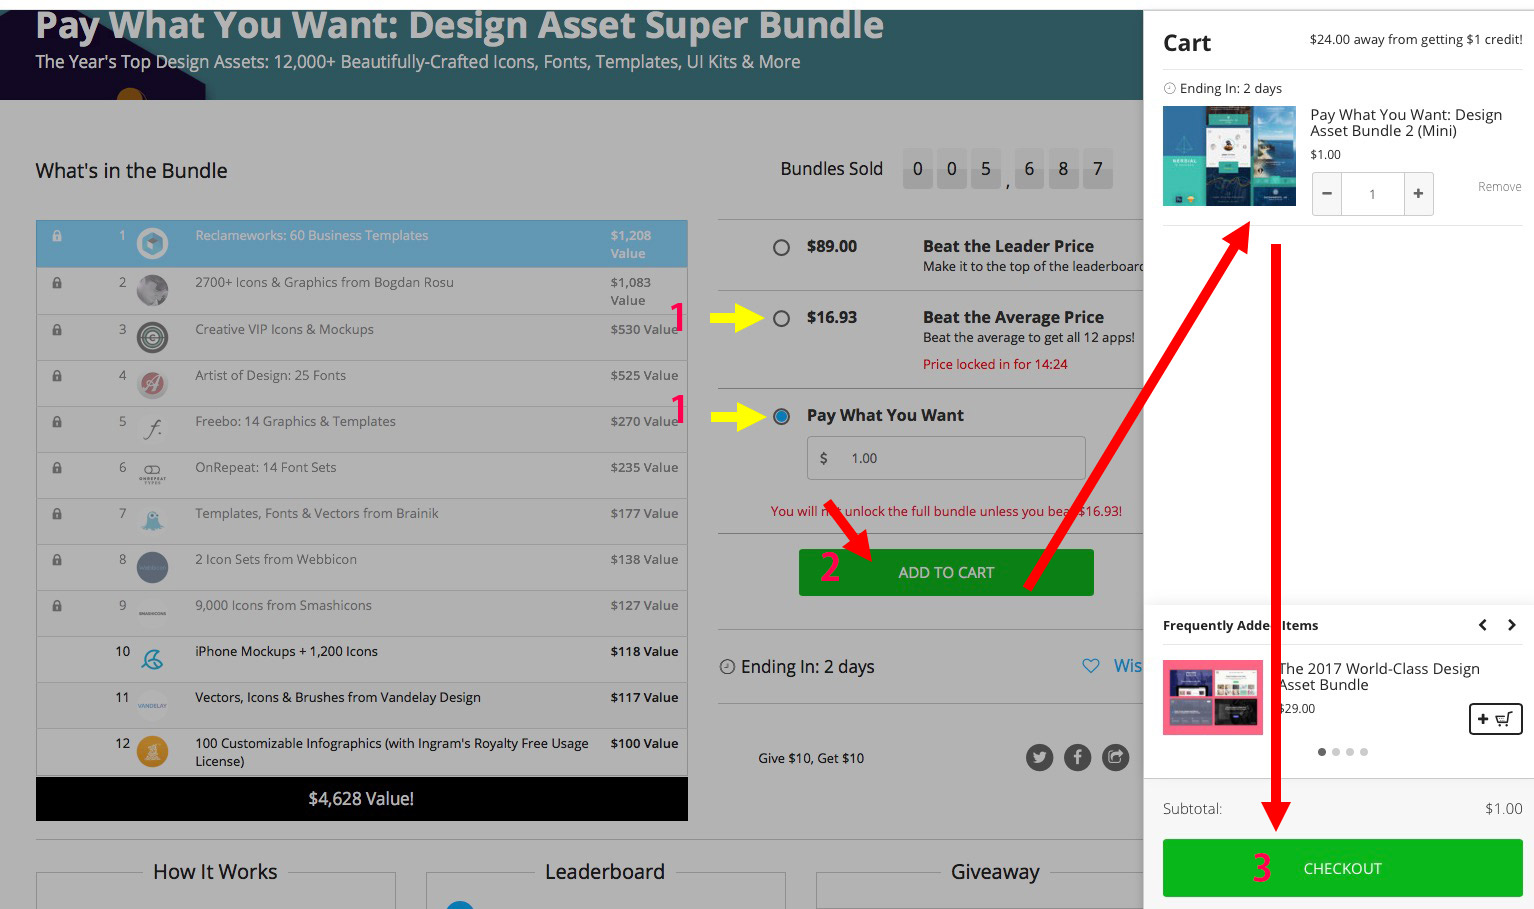Select the Pay What You Want radio
The image size is (1534, 909).
(781, 416)
